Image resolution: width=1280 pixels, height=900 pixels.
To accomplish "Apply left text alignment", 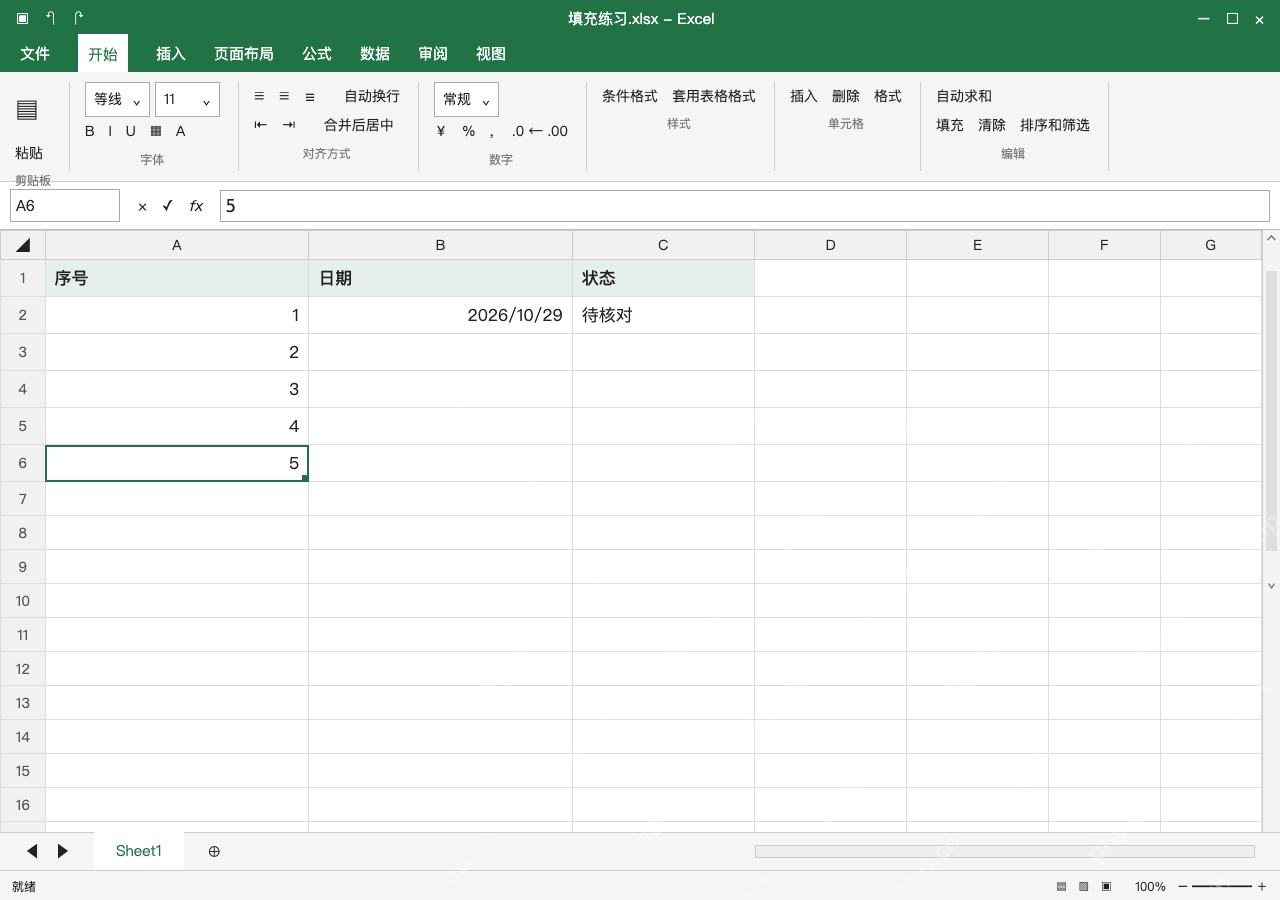I will tap(259, 96).
